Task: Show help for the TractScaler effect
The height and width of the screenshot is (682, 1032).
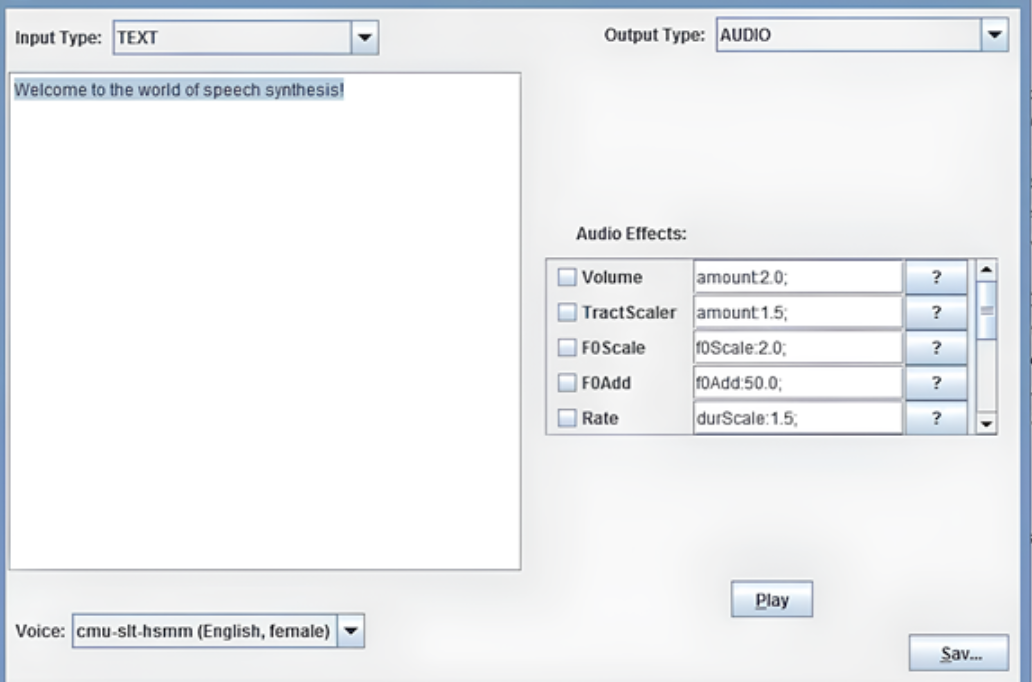Action: 936,312
